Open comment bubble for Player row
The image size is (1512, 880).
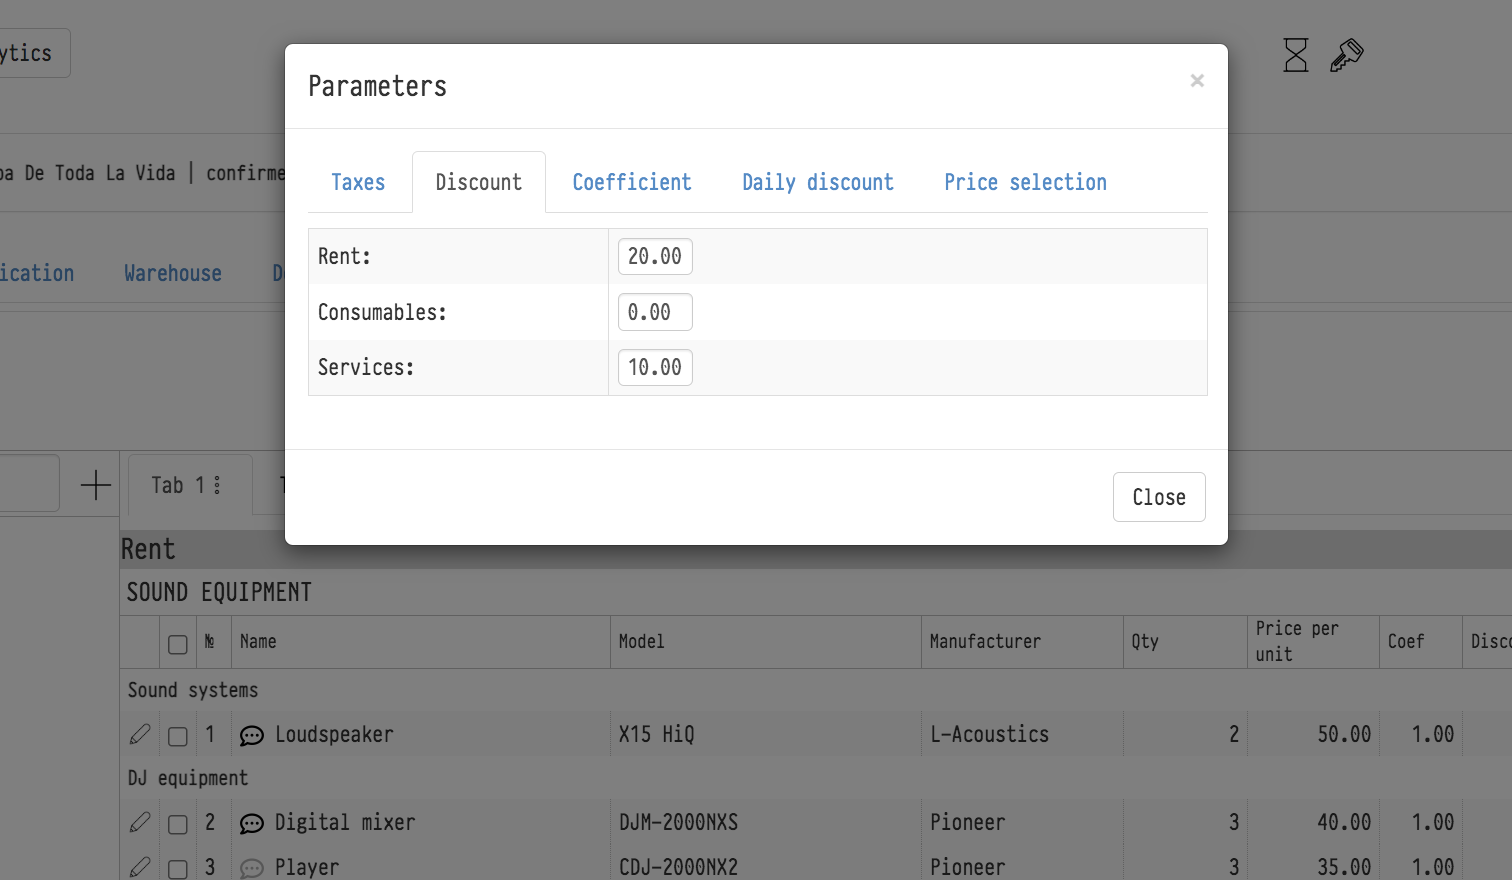252,868
